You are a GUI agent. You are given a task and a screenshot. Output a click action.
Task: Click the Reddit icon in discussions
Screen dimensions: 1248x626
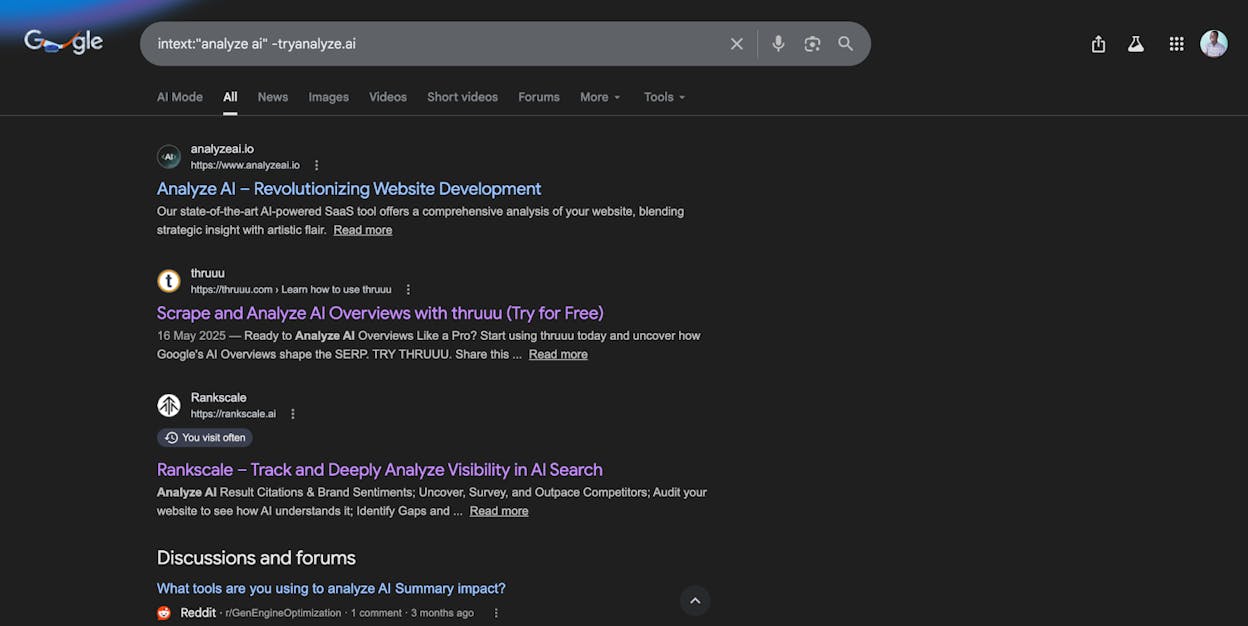coord(164,613)
